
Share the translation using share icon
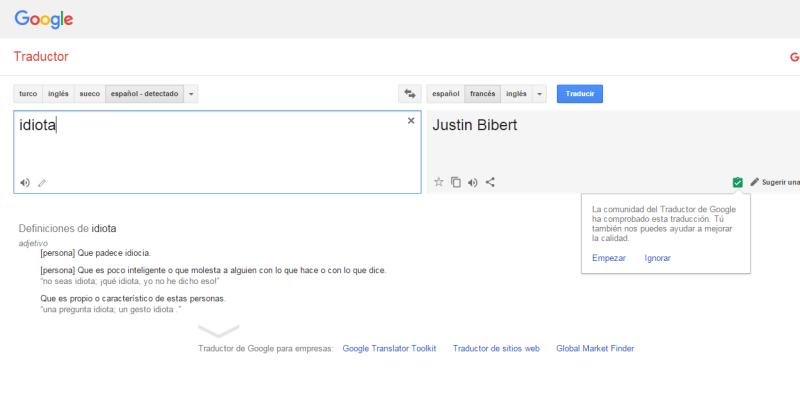(490, 182)
